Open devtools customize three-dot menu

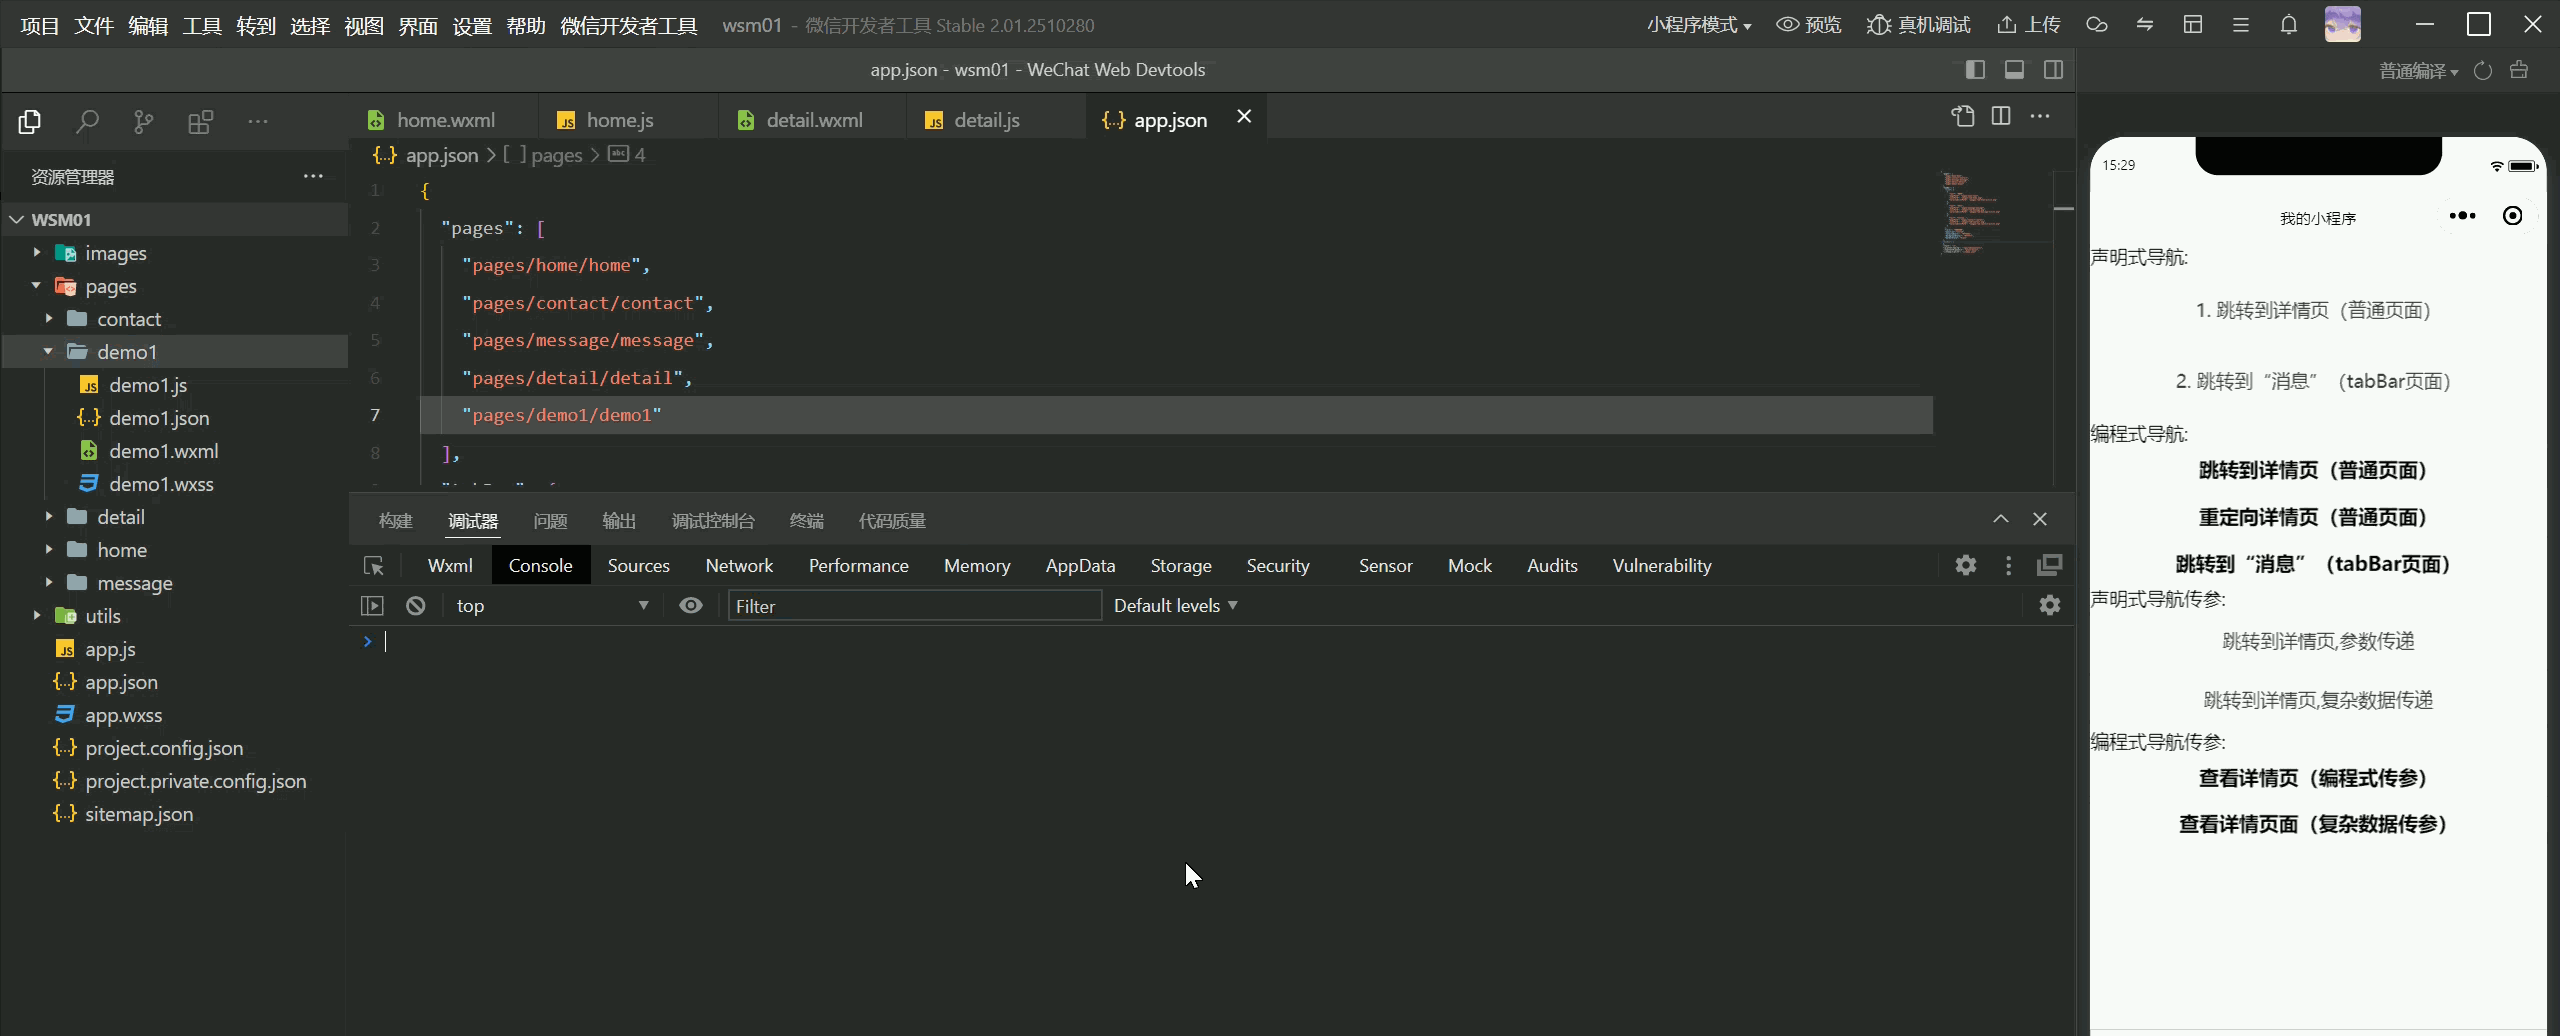pyautogui.click(x=2009, y=565)
